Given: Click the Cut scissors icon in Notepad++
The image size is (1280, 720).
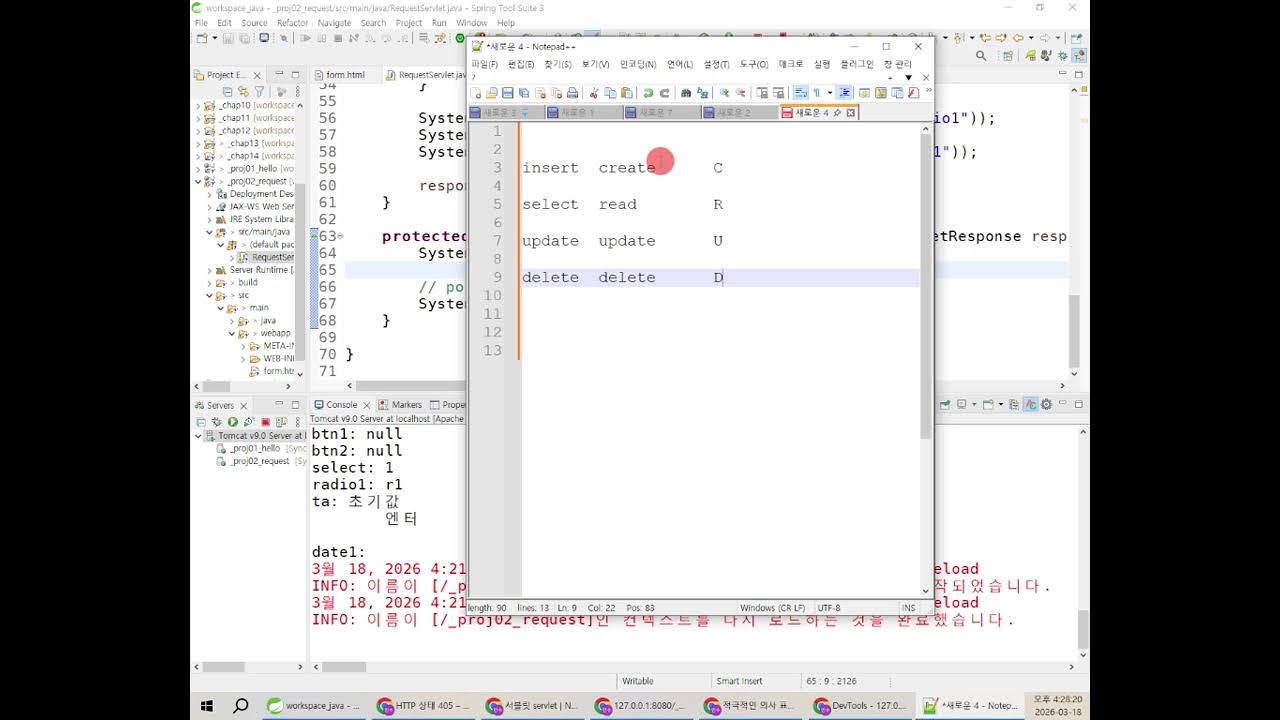Looking at the screenshot, I should (x=593, y=93).
